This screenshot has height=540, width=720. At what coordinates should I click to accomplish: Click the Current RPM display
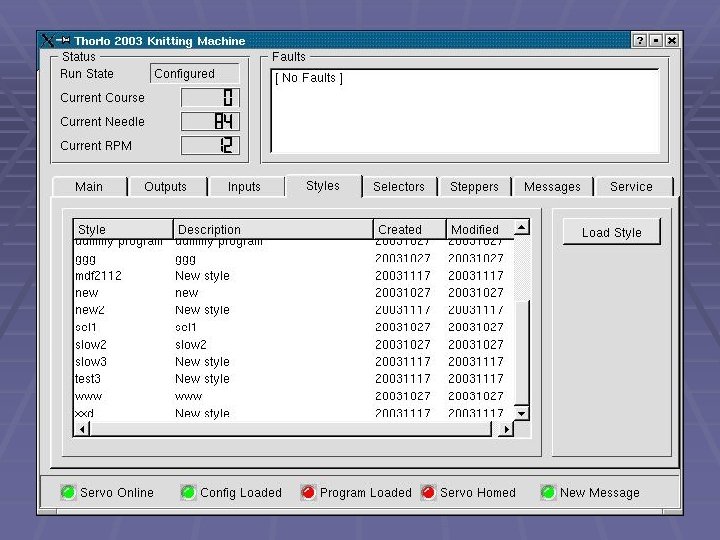tap(210, 146)
